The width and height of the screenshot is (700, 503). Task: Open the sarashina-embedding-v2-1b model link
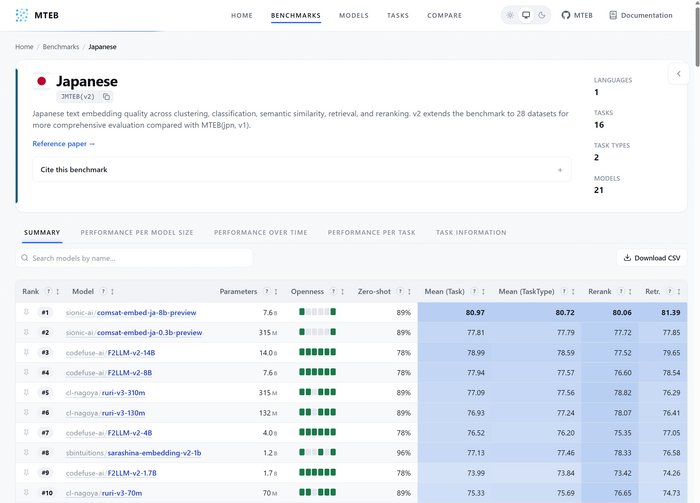[x=133, y=453]
